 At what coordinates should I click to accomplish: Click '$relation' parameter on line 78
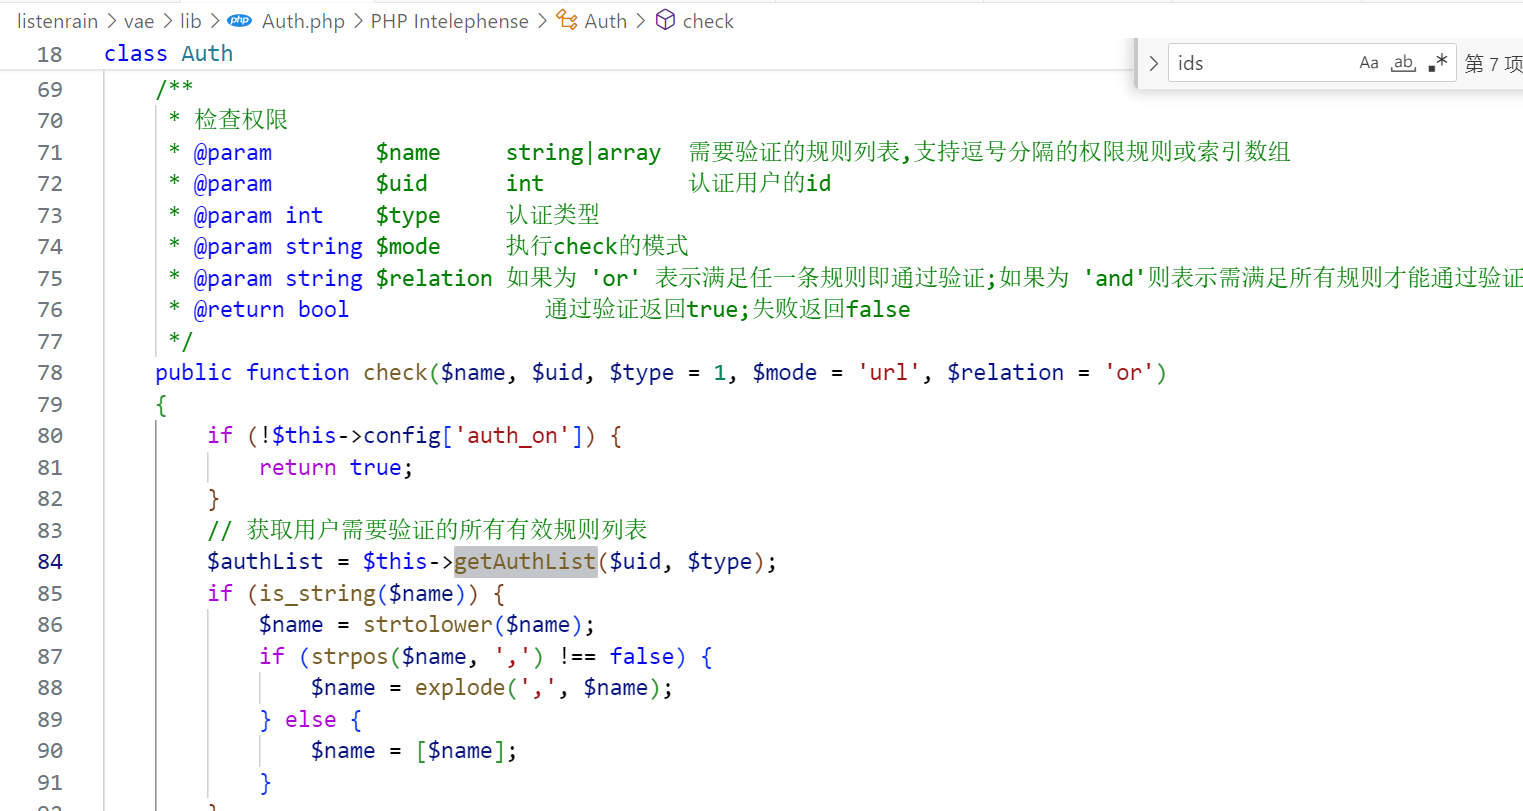coord(1005,373)
